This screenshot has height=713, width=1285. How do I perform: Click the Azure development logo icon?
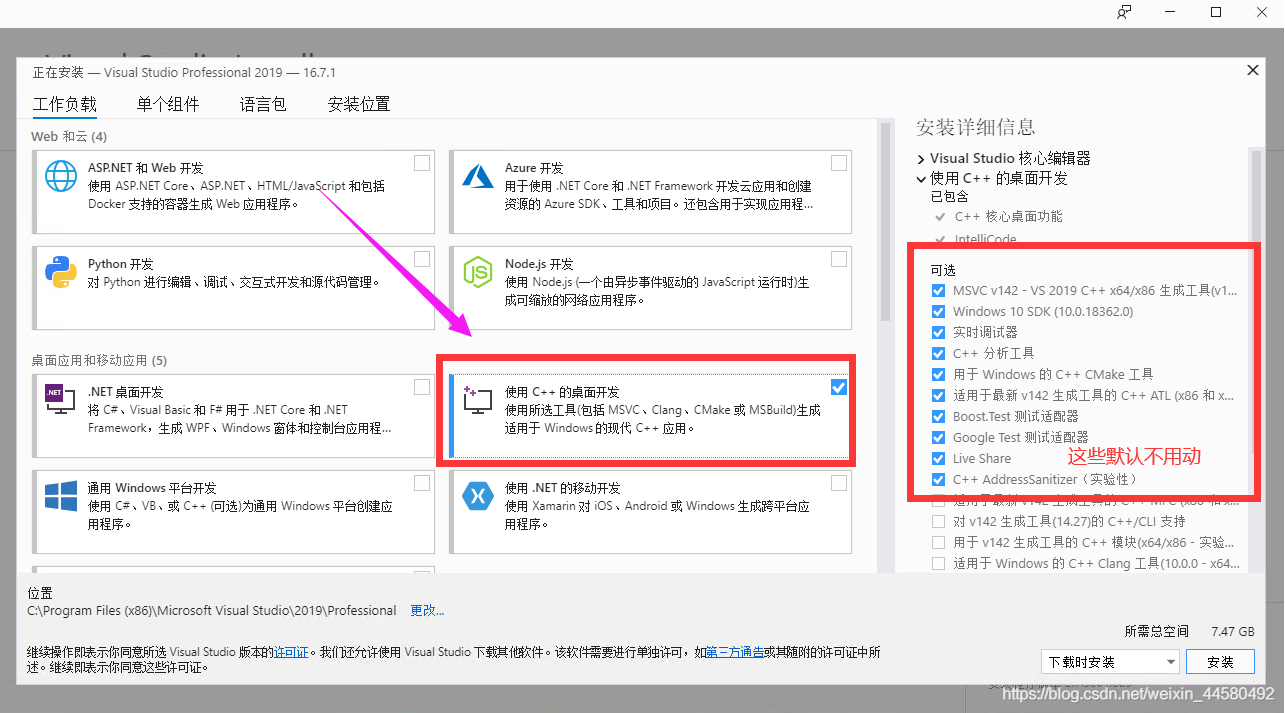click(478, 176)
